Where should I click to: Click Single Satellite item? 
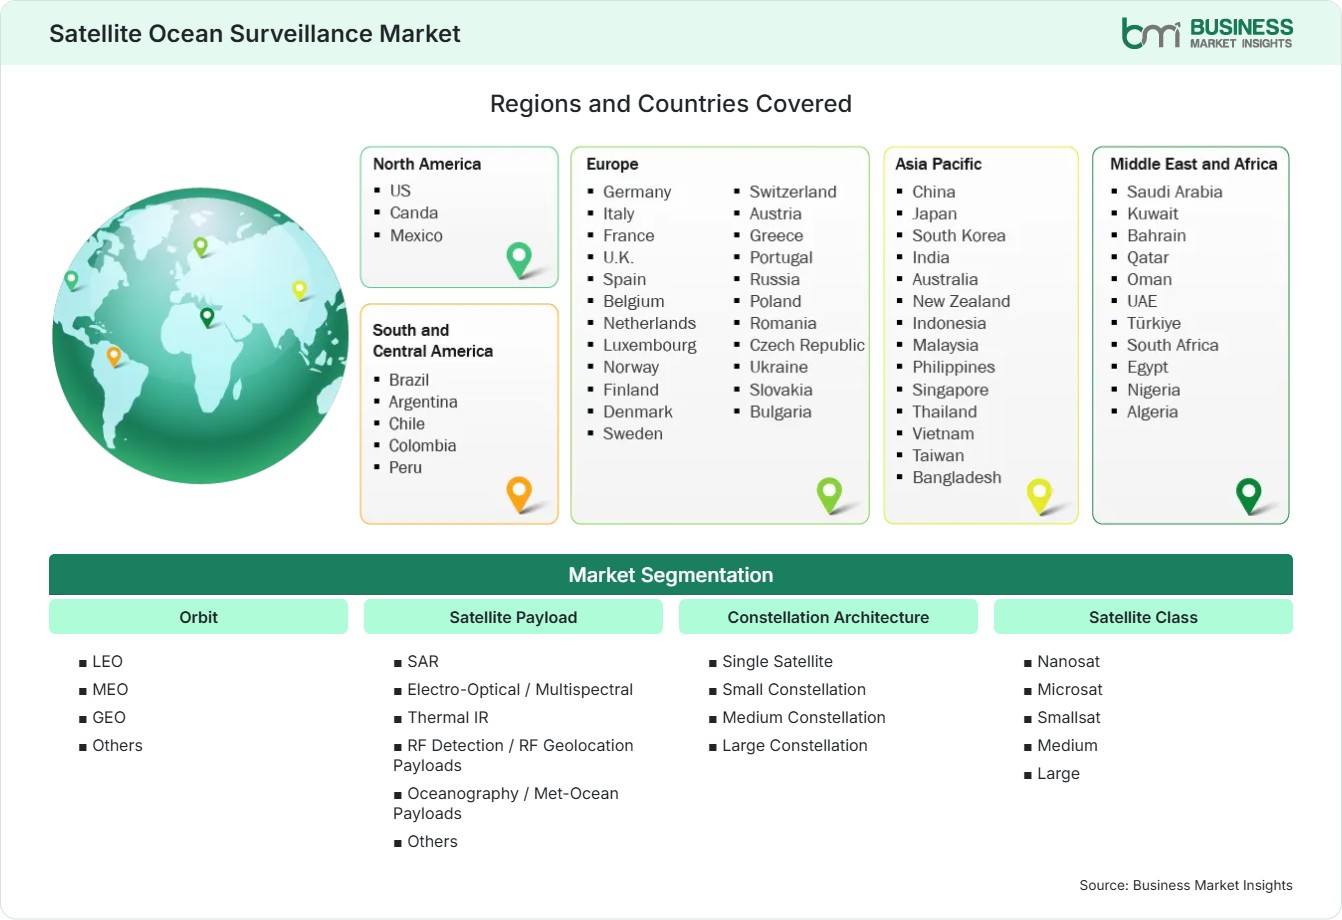777,662
